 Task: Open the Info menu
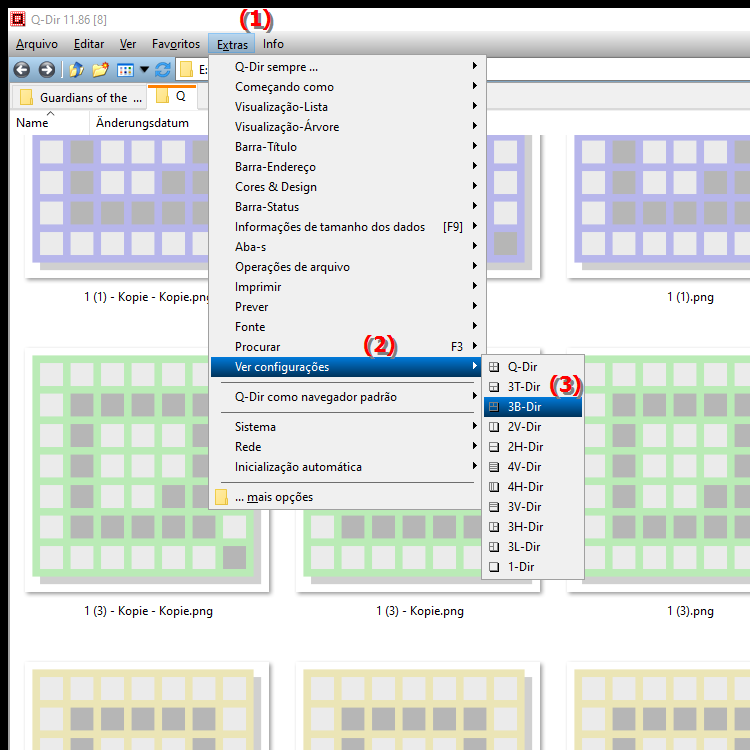(x=273, y=44)
